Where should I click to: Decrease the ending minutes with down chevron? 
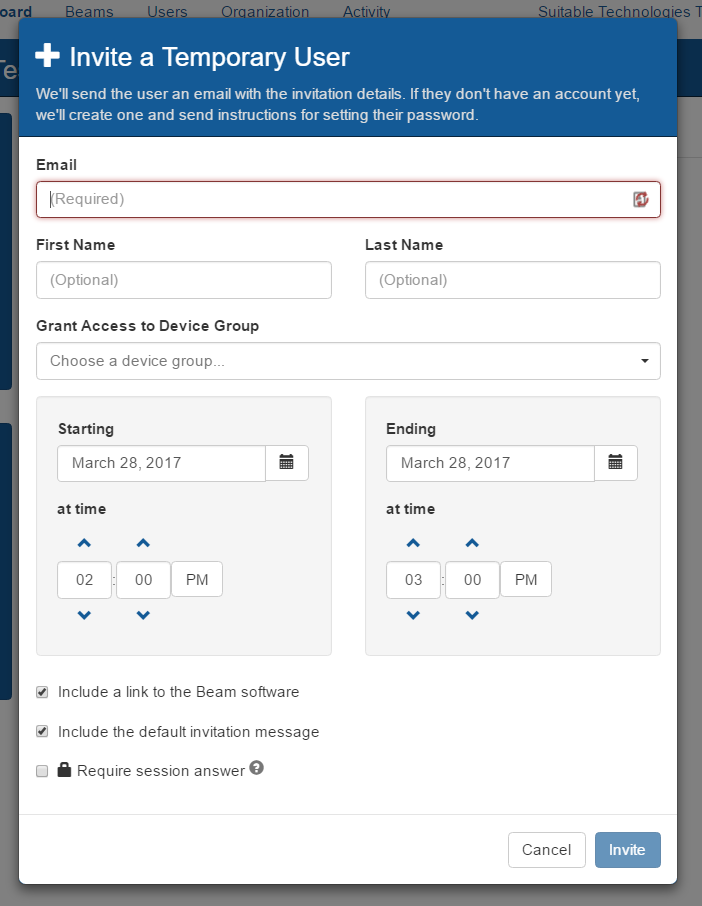[x=472, y=615]
